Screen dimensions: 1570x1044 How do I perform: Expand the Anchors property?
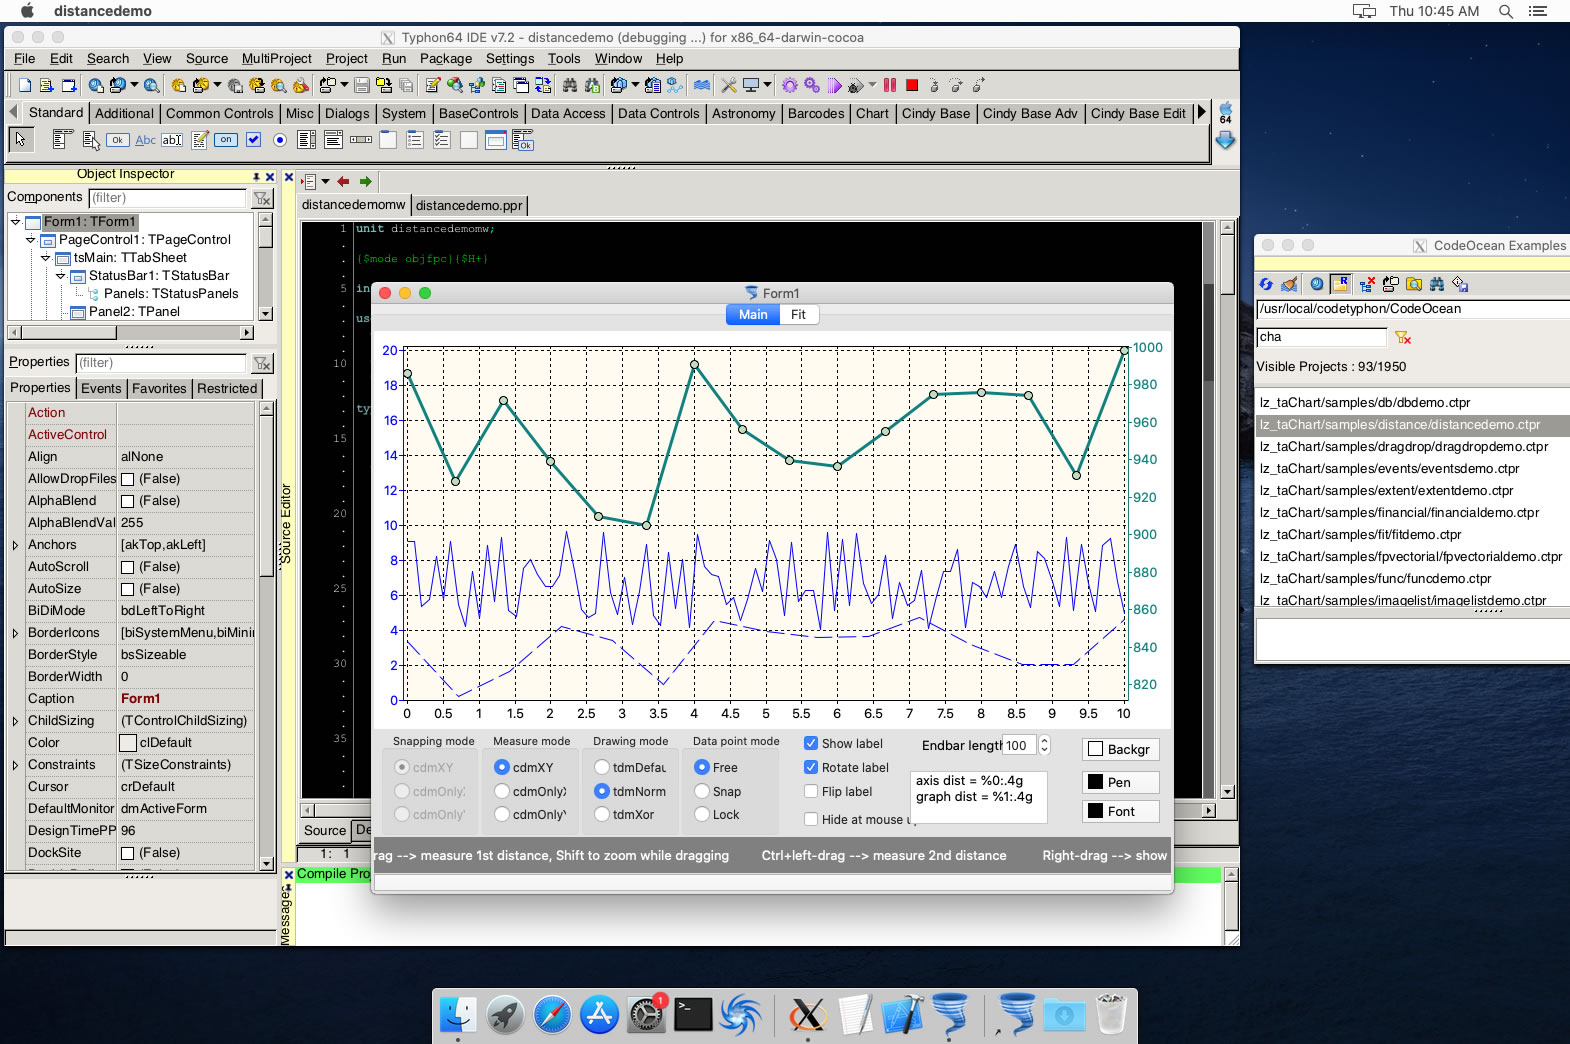(15, 545)
